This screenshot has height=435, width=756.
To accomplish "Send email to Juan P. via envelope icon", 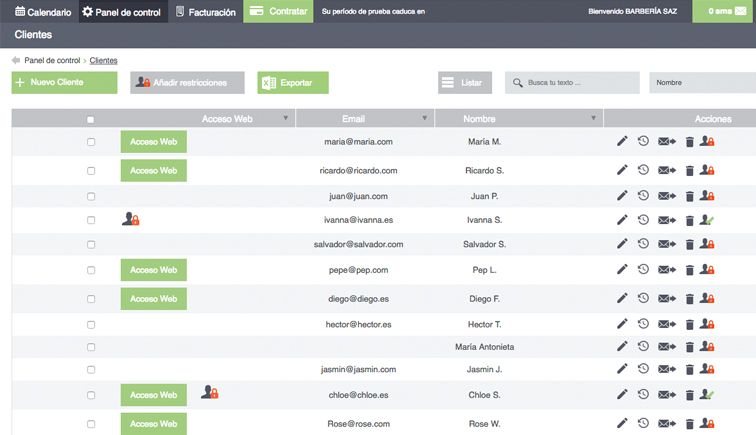I will (667, 196).
